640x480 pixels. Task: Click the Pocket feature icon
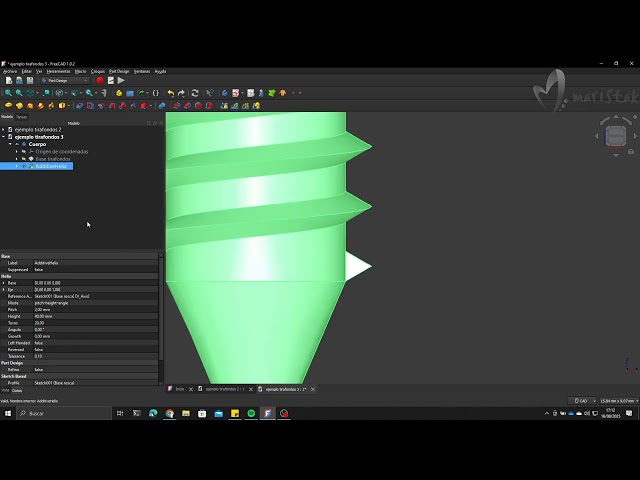coord(80,106)
